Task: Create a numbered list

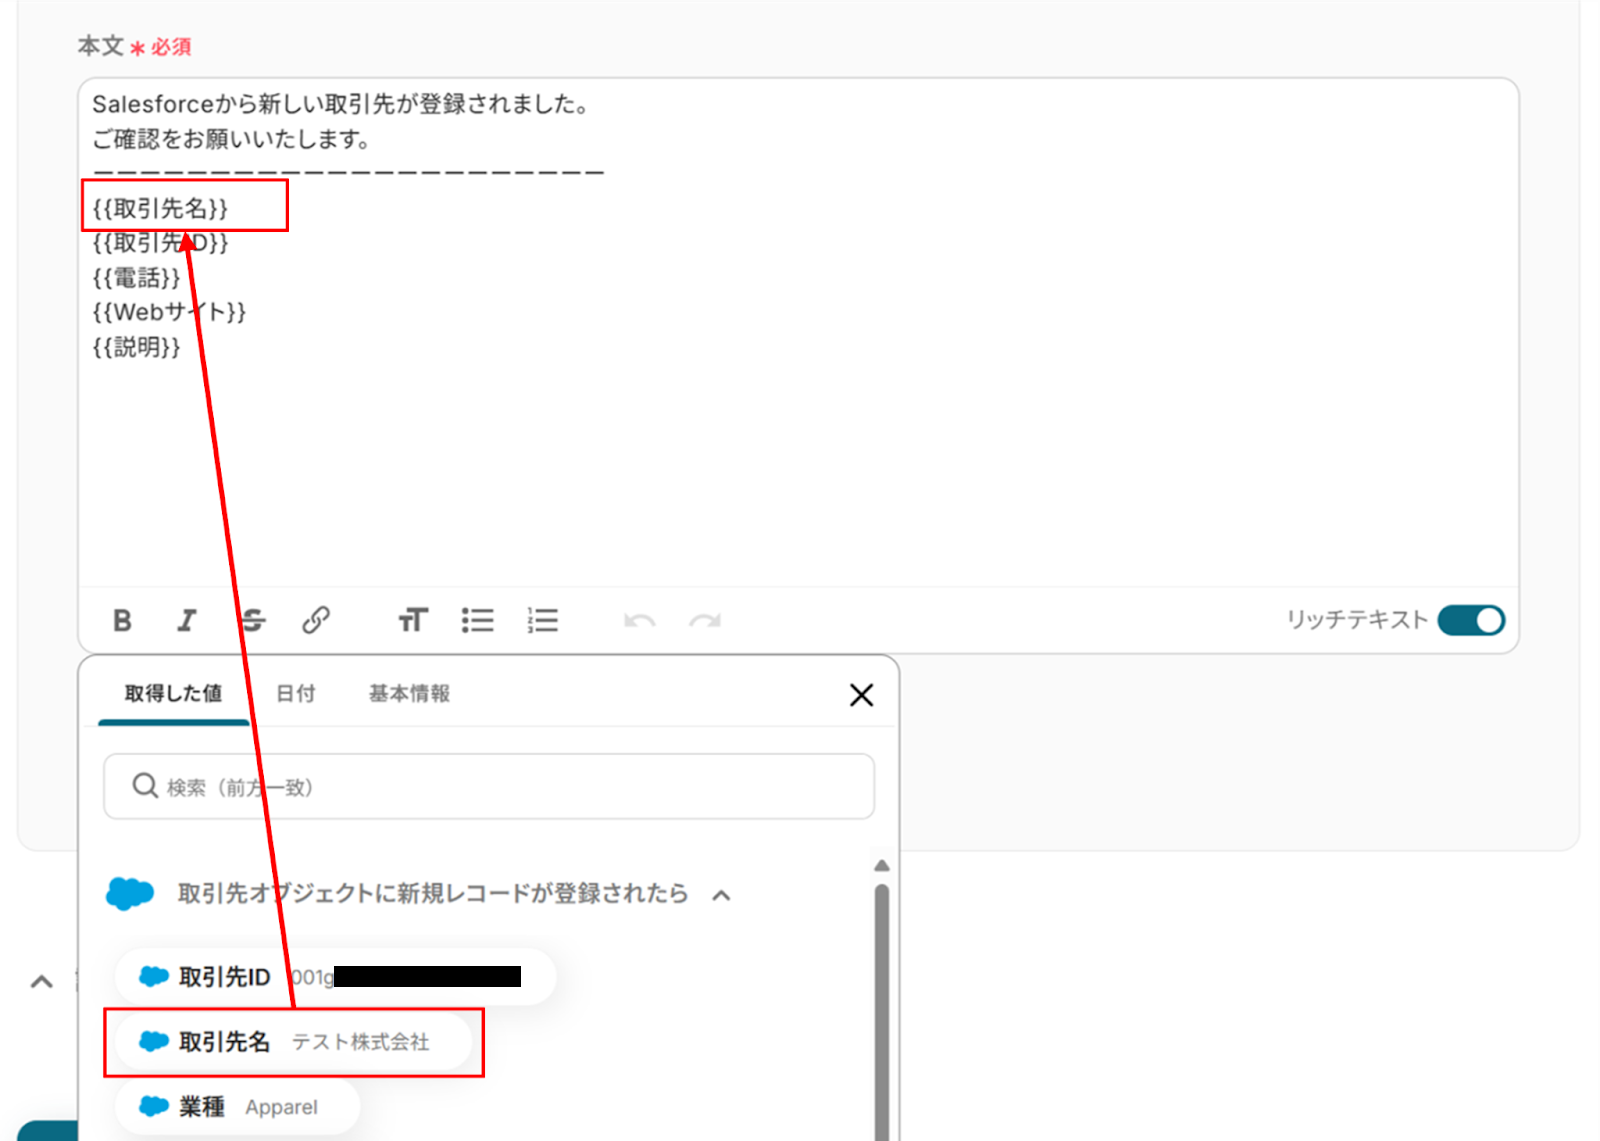Action: (543, 621)
